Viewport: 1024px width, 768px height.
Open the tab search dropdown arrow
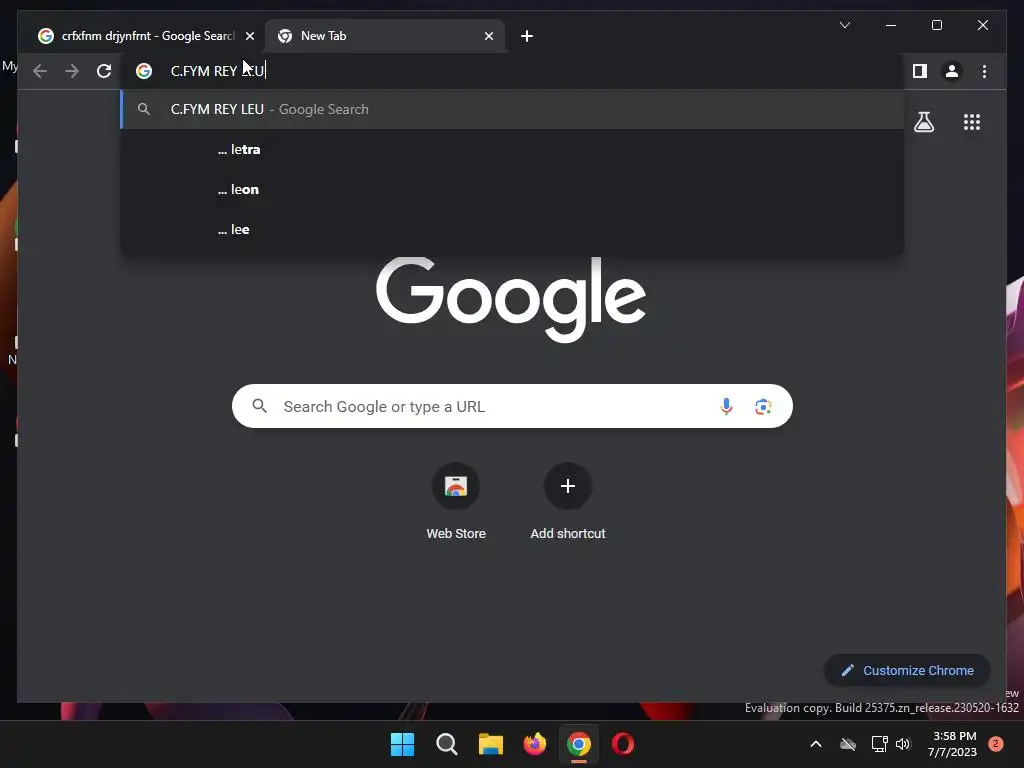844,25
